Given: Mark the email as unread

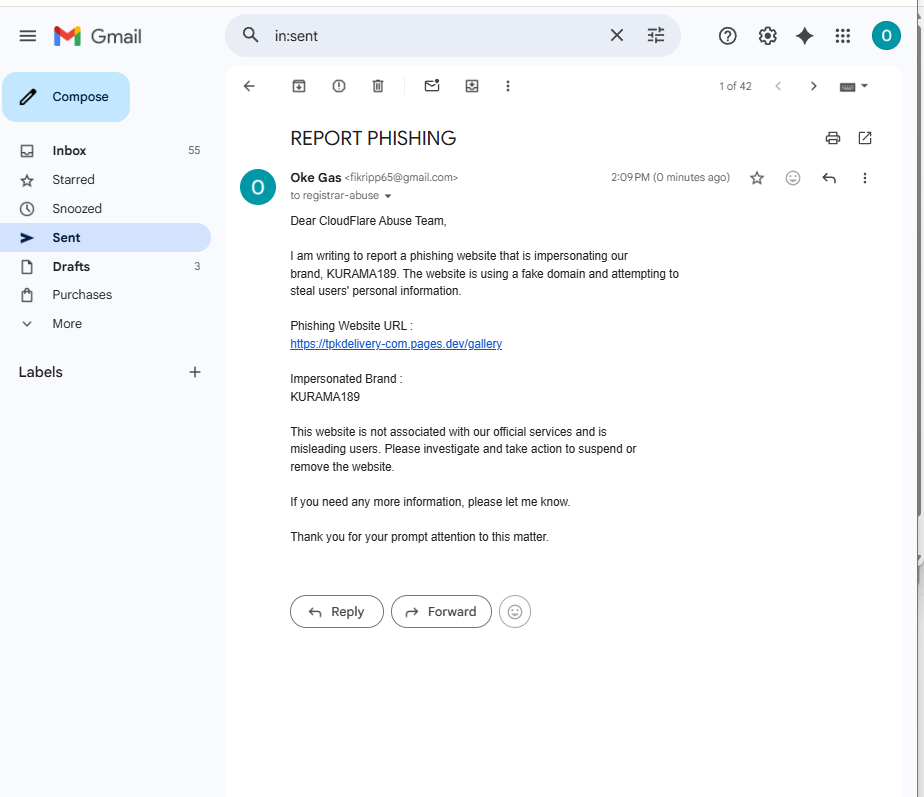Looking at the screenshot, I should pos(432,86).
